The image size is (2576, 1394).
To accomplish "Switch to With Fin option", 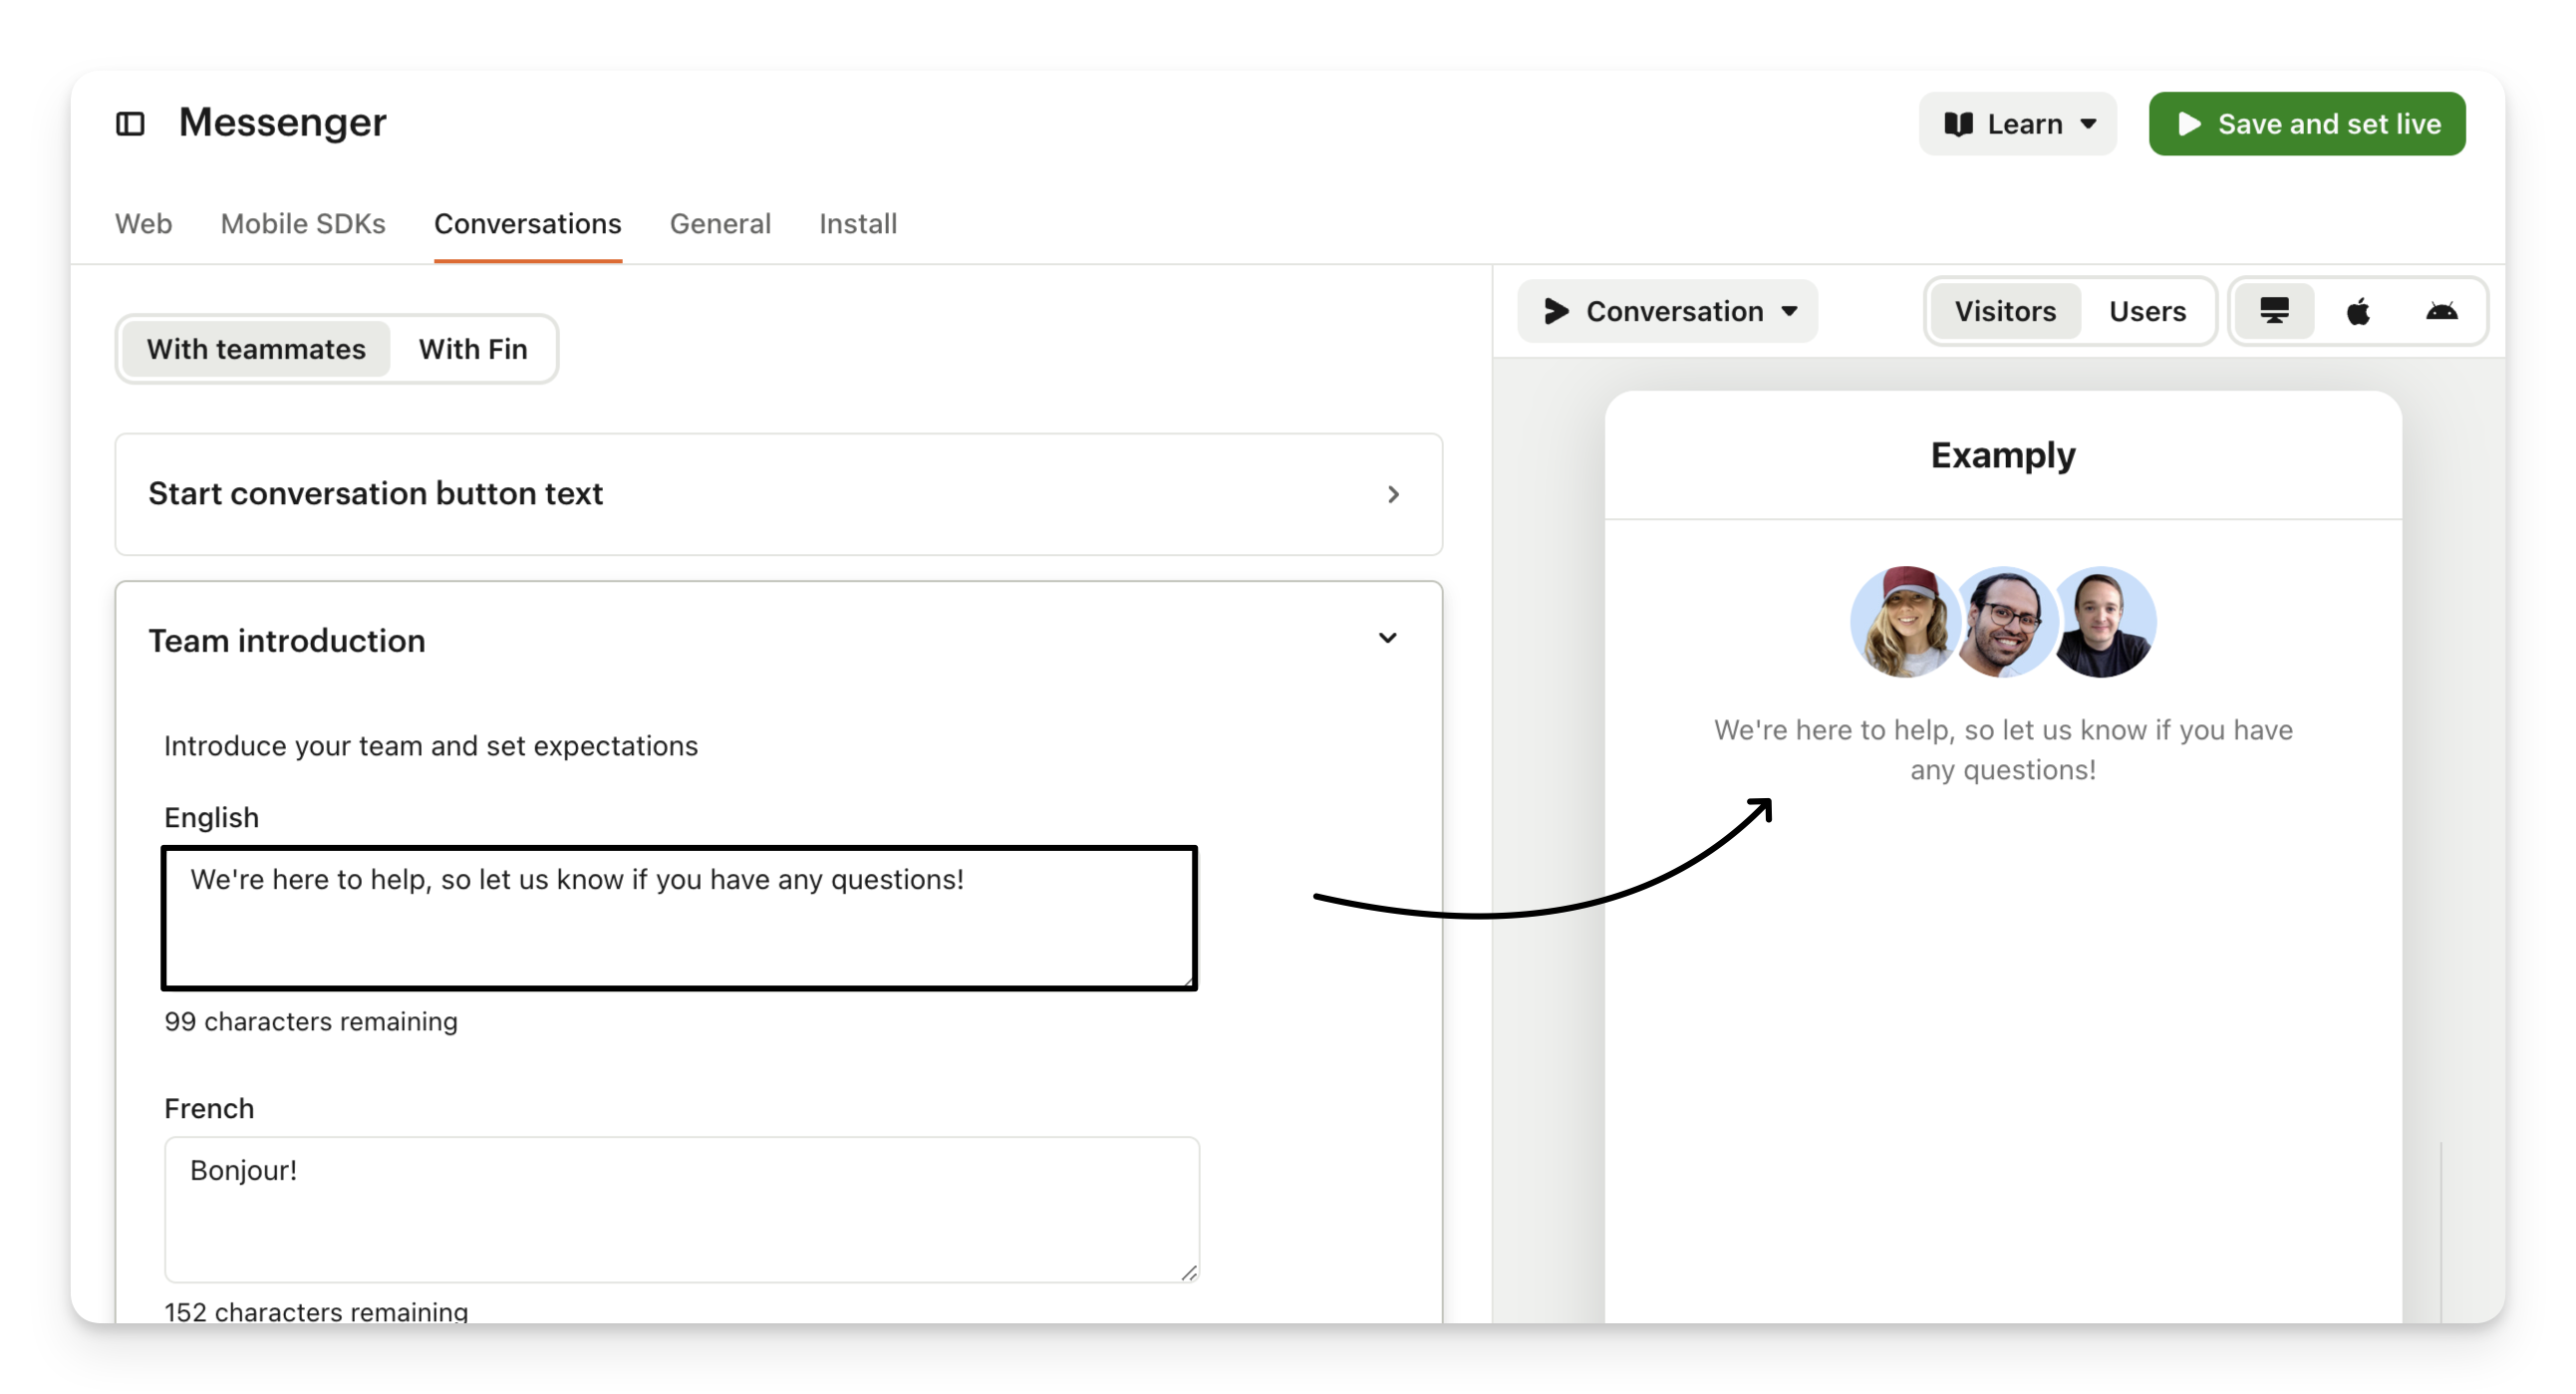I will (472, 349).
